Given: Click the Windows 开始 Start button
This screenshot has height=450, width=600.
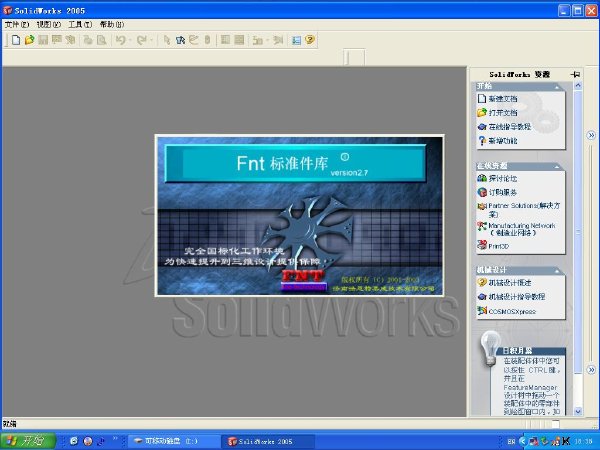Looking at the screenshot, I should (x=28, y=441).
